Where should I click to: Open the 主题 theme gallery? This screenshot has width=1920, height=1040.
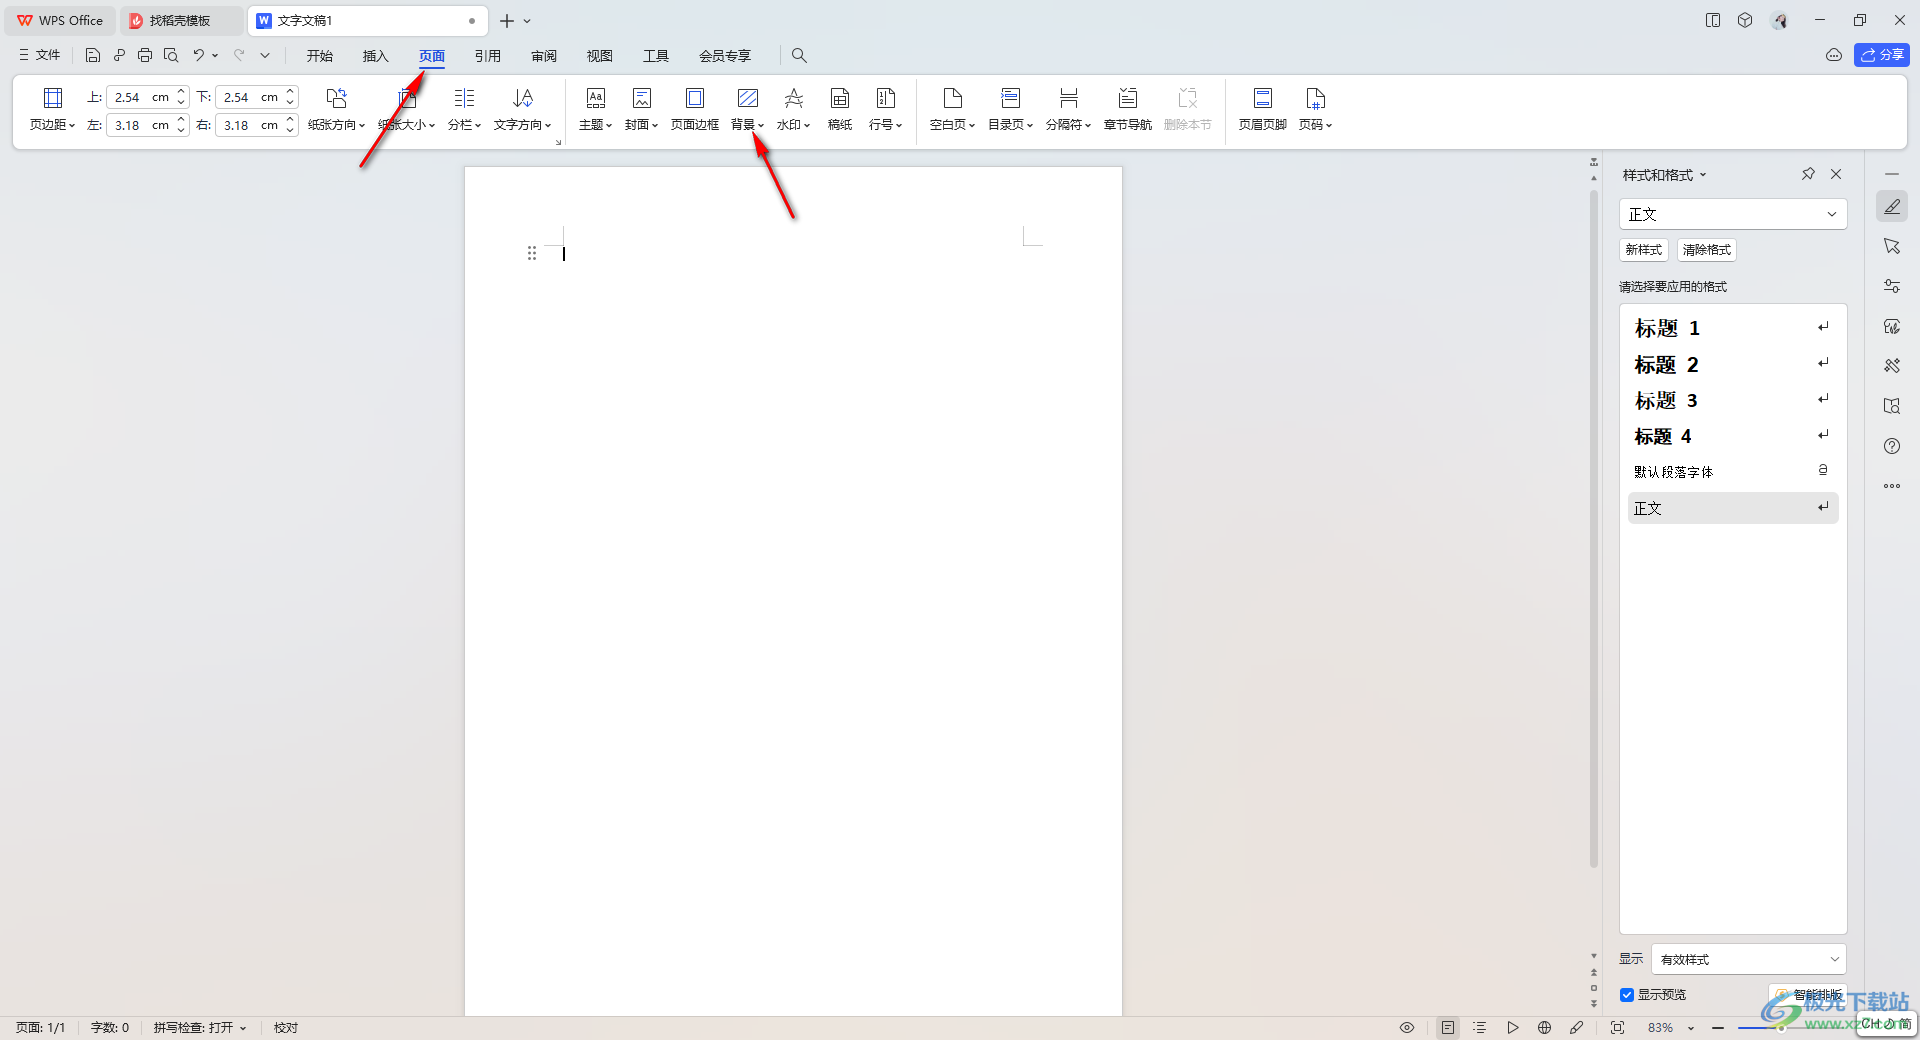click(595, 109)
